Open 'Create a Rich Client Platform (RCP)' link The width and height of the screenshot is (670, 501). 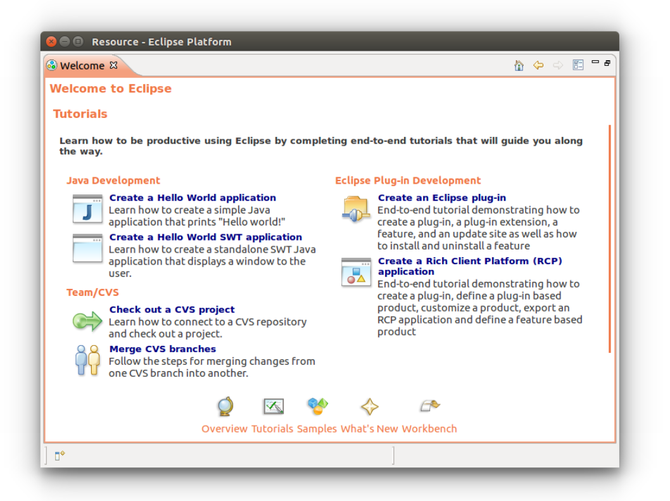470,266
